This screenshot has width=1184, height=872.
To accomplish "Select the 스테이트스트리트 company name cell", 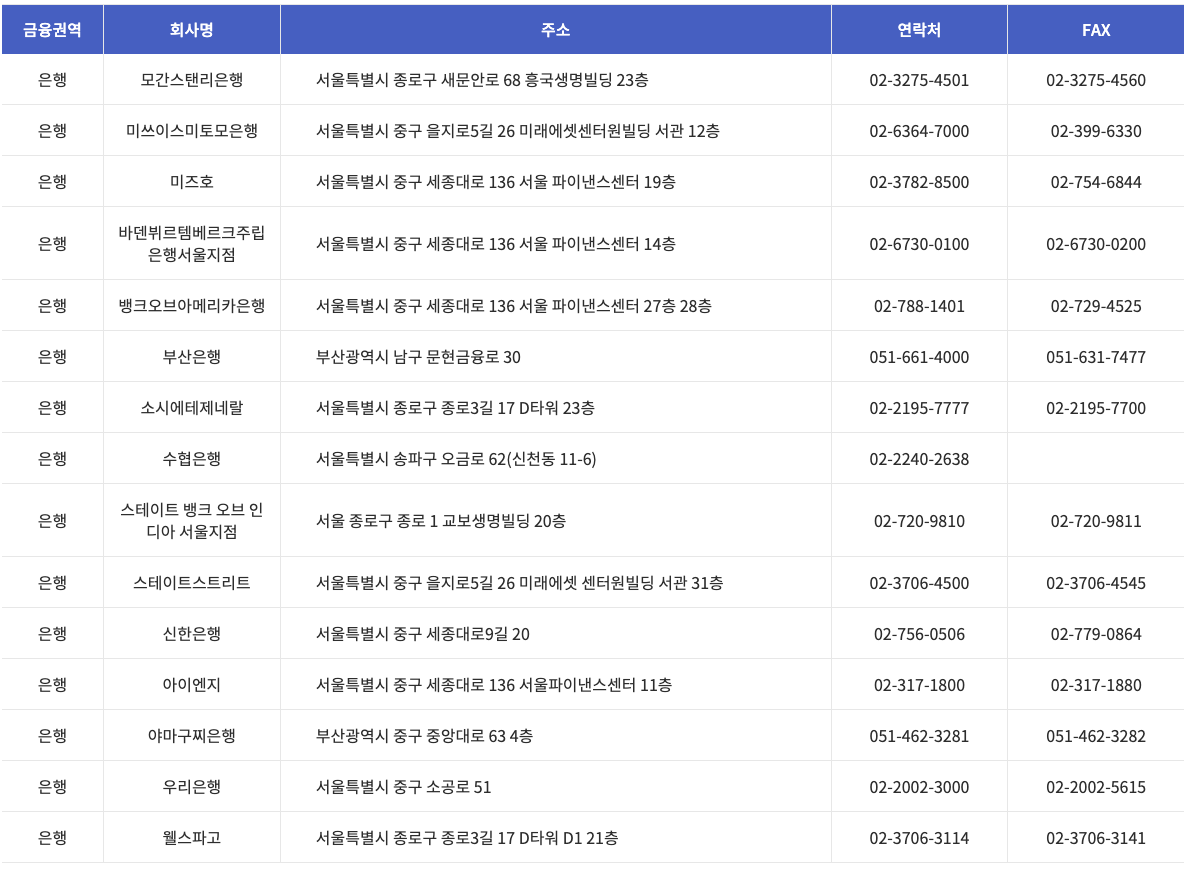I will [192, 583].
